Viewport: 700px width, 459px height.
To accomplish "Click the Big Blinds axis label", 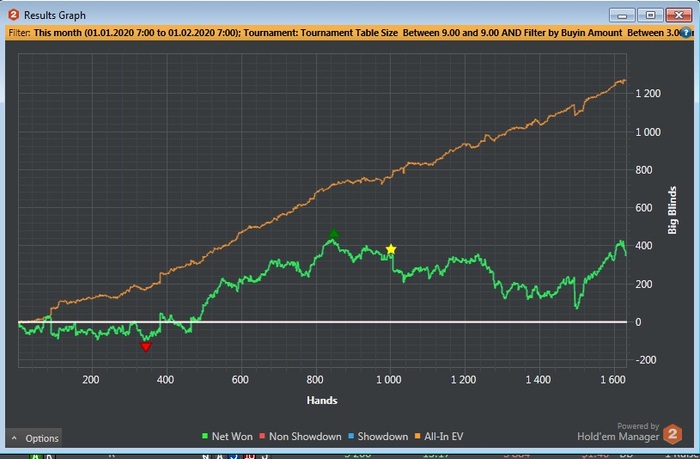I will pyautogui.click(x=672, y=210).
